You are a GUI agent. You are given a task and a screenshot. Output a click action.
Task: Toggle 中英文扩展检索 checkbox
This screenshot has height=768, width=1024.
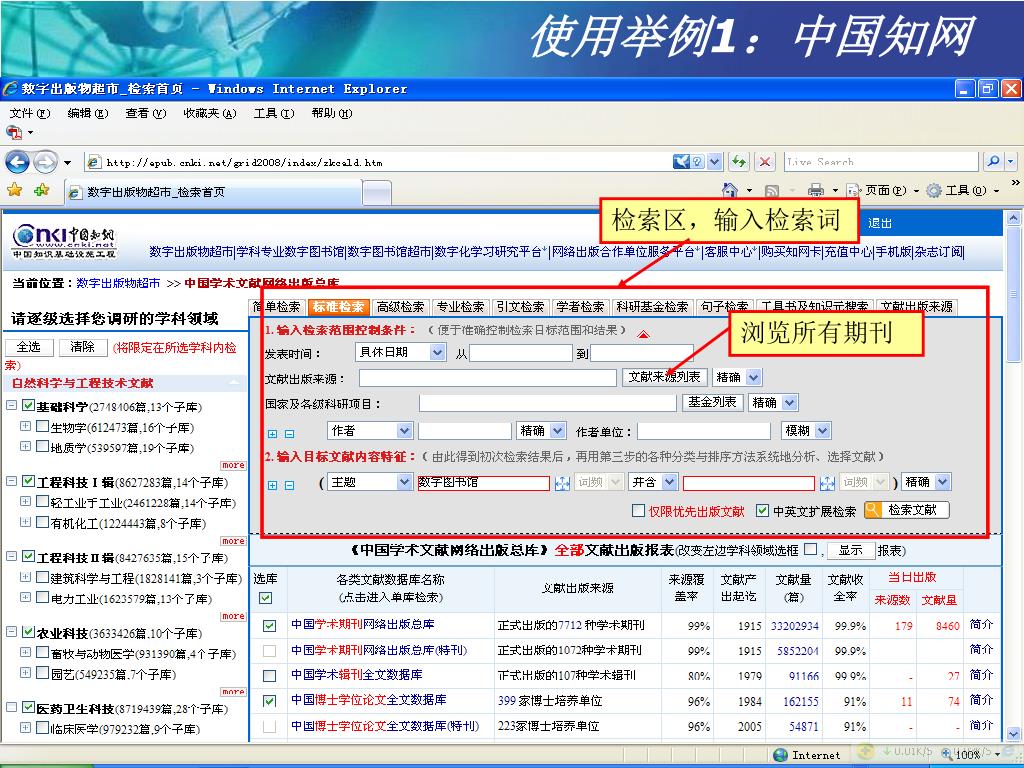[x=762, y=511]
